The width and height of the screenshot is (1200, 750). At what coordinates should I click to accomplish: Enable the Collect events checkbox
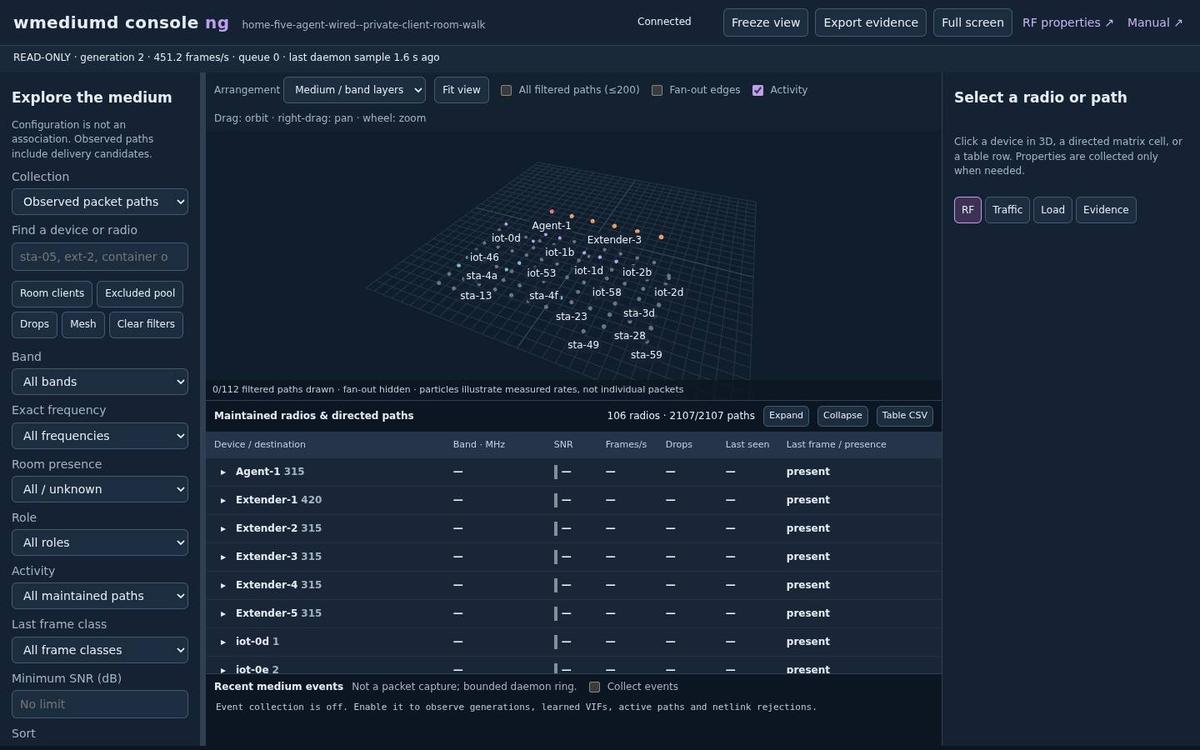point(595,687)
